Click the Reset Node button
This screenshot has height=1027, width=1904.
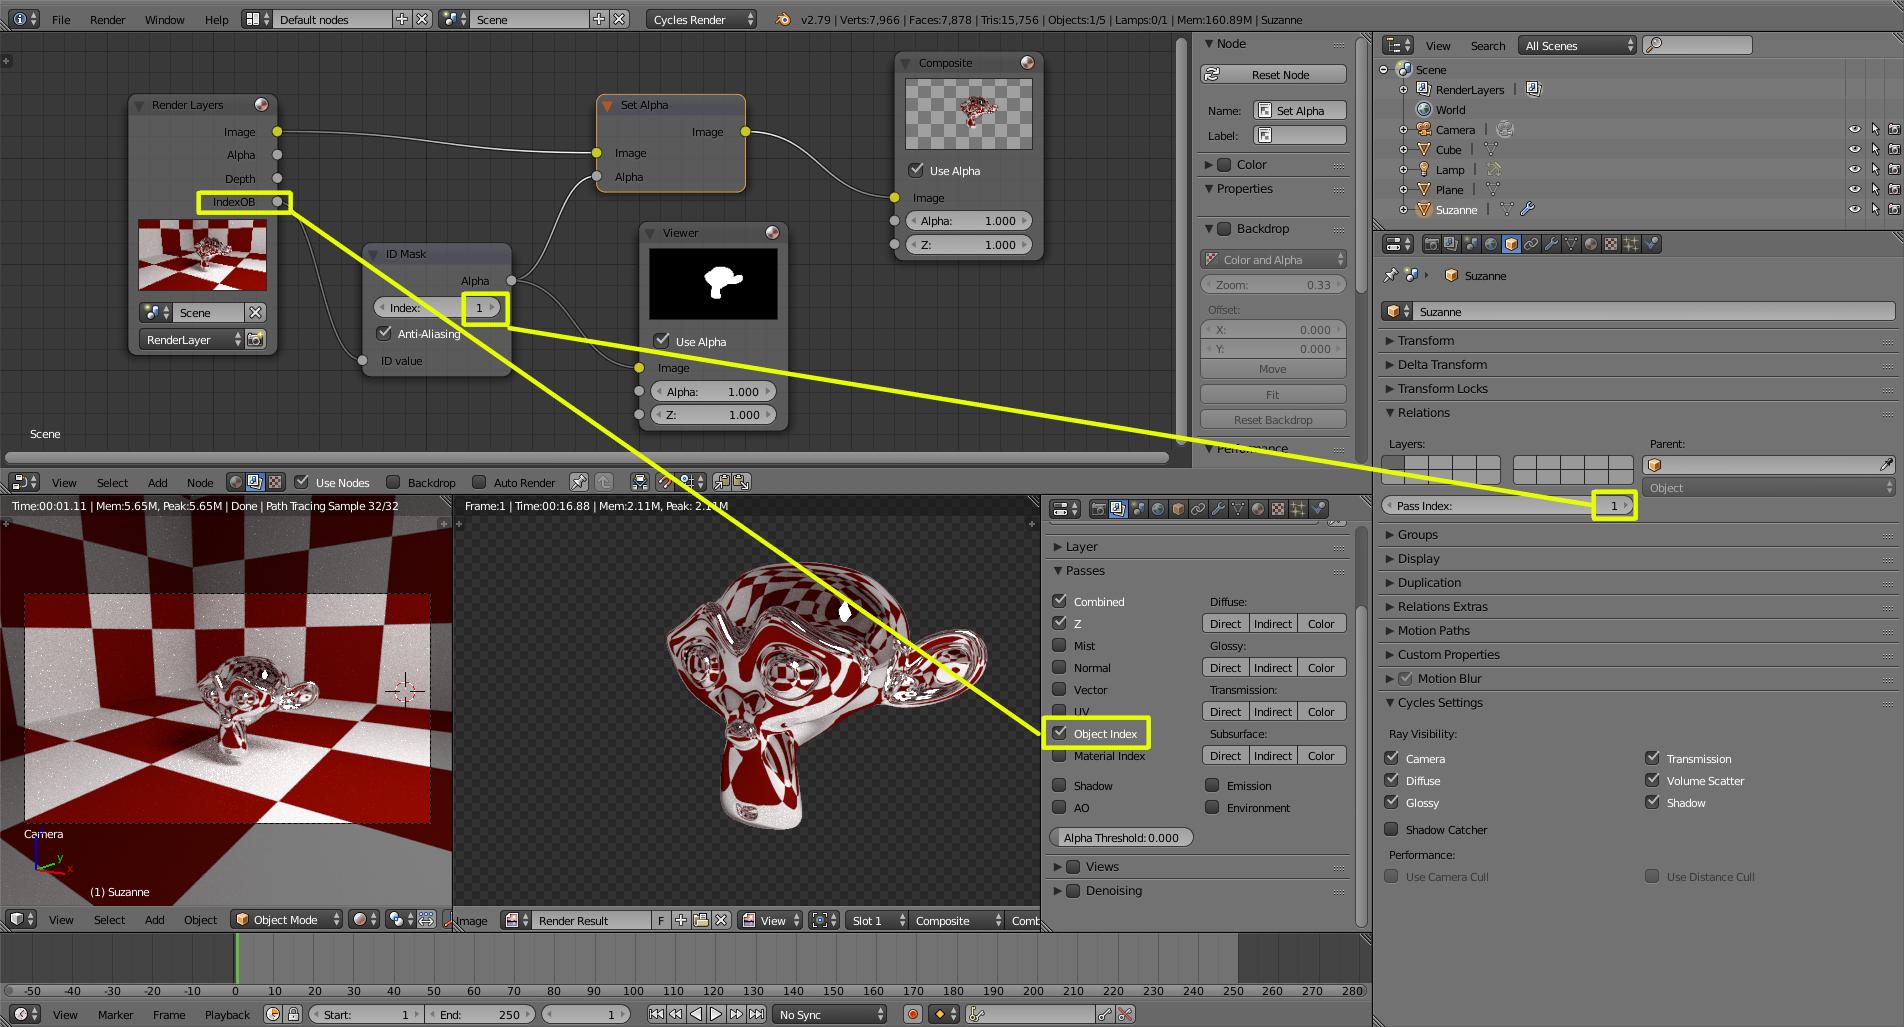(x=1273, y=74)
